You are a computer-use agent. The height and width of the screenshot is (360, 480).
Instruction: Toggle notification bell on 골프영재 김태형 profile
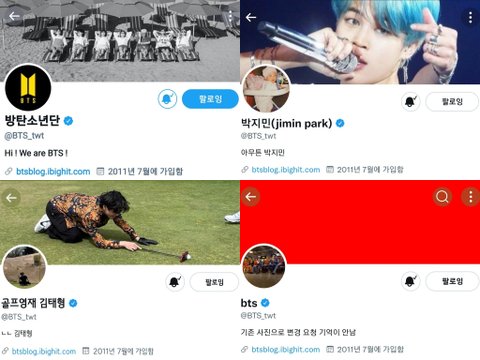pos(175,282)
